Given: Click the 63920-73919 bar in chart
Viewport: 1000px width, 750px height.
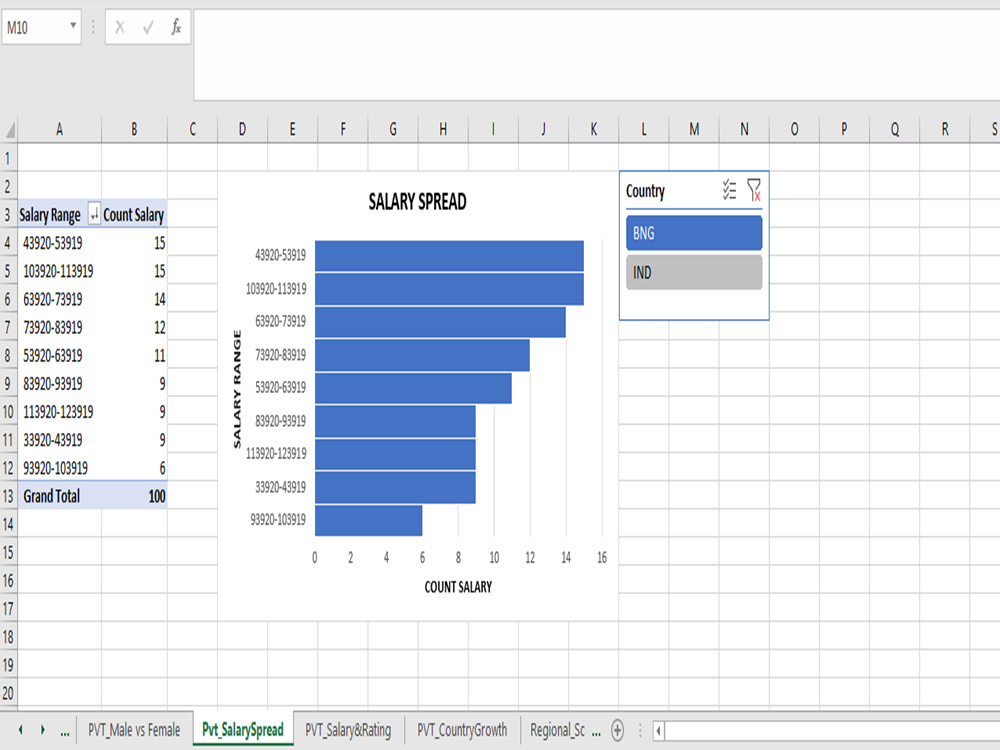Looking at the screenshot, I should (440, 322).
